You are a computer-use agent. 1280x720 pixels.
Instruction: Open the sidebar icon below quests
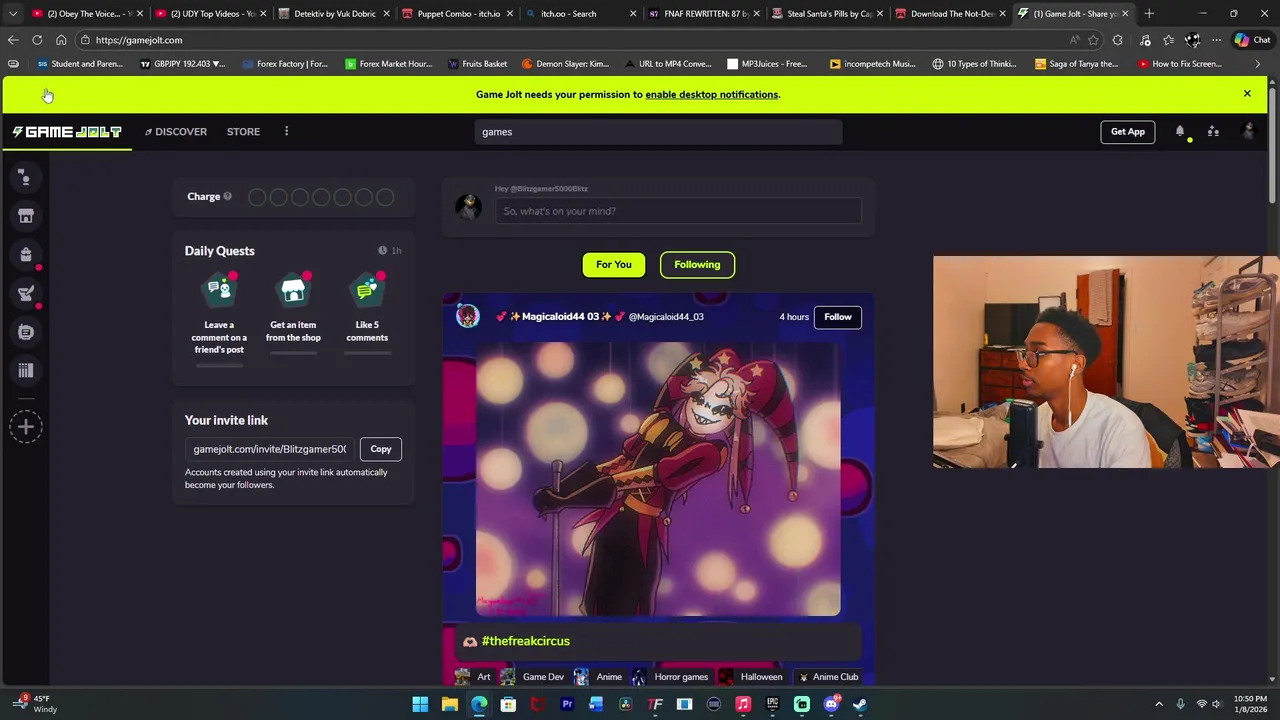pos(26,332)
